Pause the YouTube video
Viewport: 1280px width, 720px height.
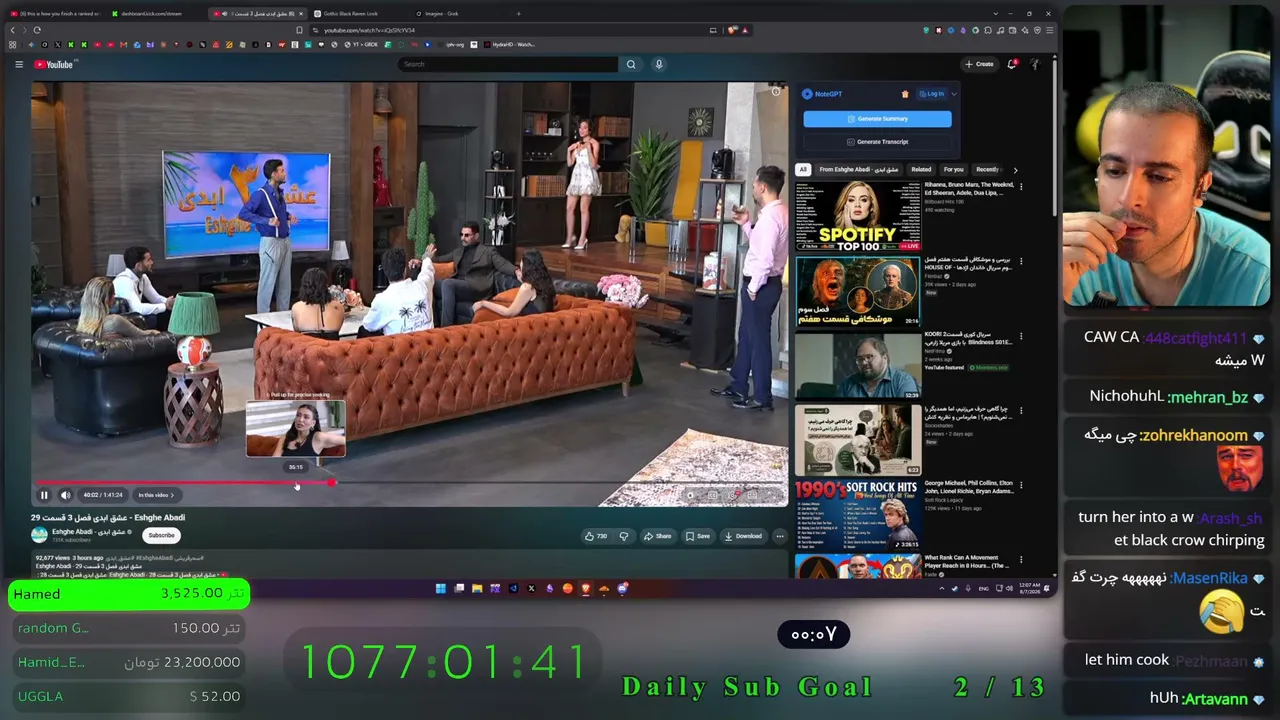44,495
